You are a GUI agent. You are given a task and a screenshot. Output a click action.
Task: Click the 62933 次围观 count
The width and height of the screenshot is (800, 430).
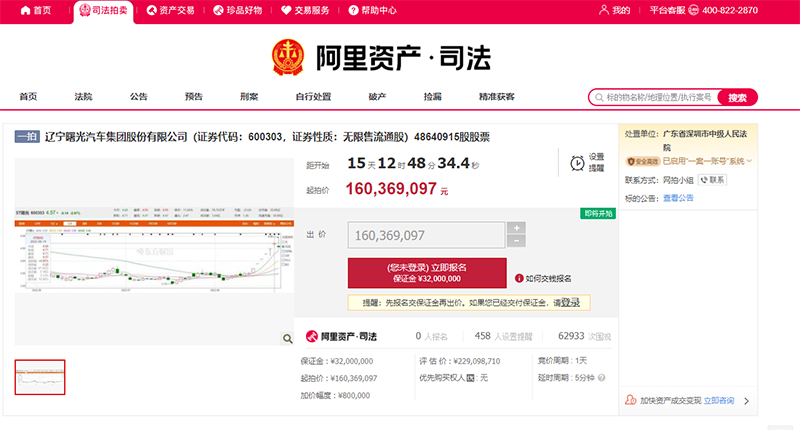point(584,336)
